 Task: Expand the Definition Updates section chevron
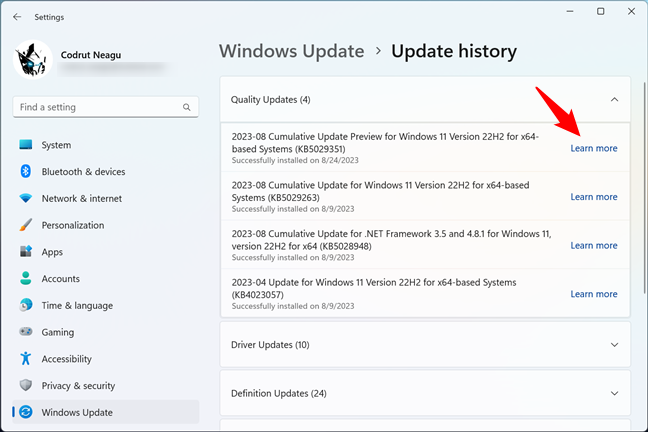pyautogui.click(x=615, y=393)
